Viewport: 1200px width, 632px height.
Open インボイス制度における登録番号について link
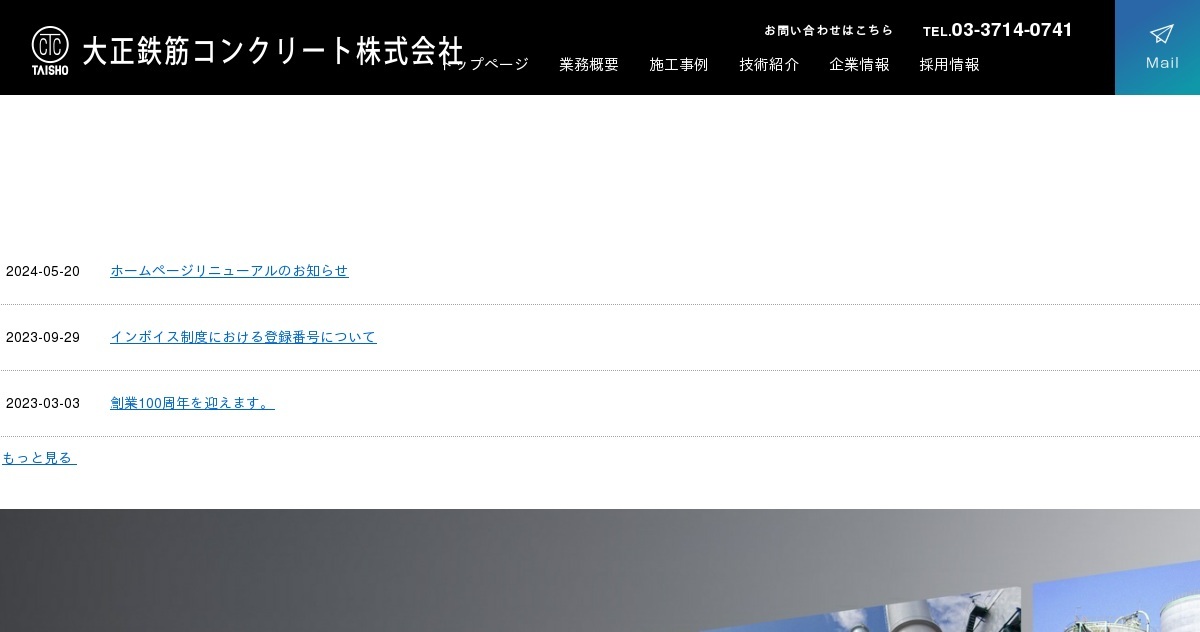243,337
